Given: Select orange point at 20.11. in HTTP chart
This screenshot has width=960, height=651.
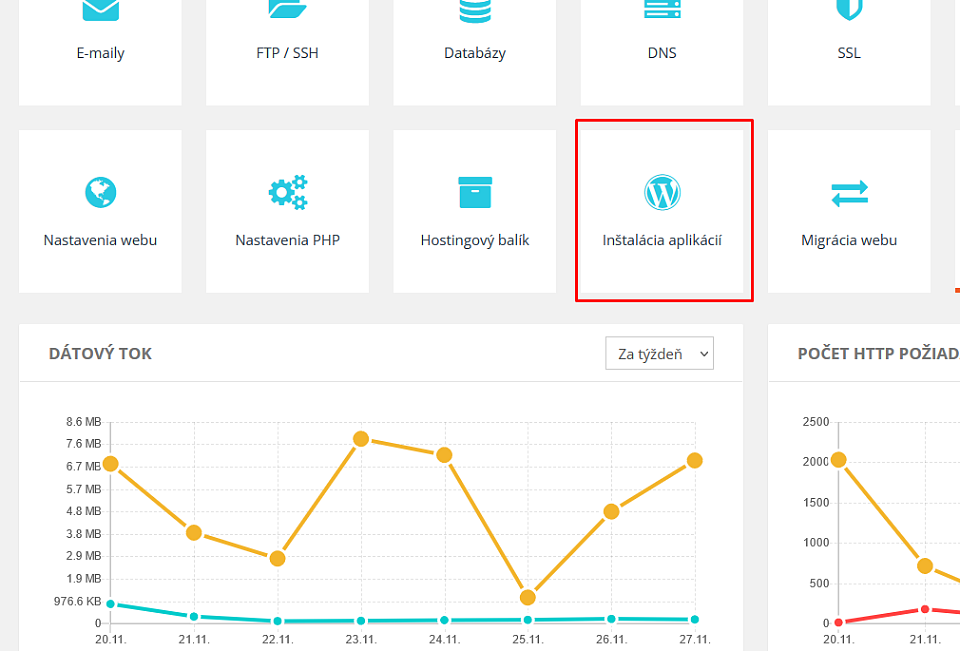Looking at the screenshot, I should tap(839, 459).
